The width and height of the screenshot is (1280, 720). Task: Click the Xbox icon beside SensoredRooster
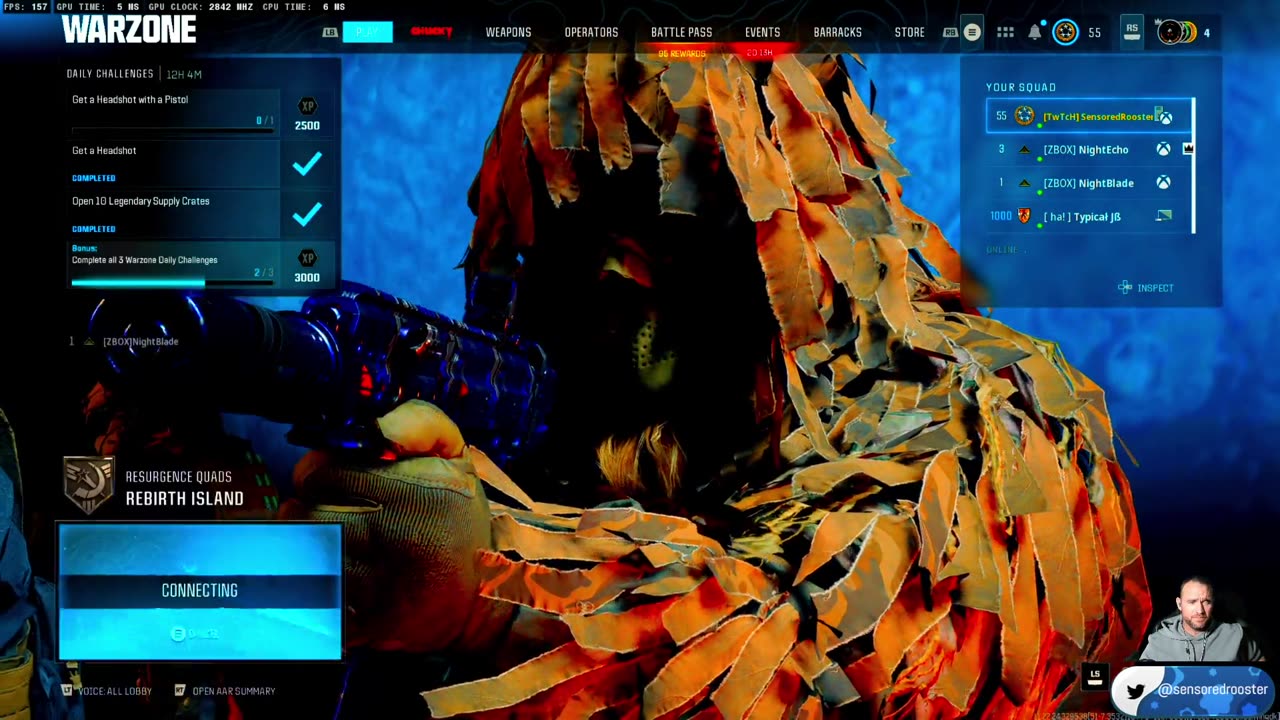point(1165,117)
